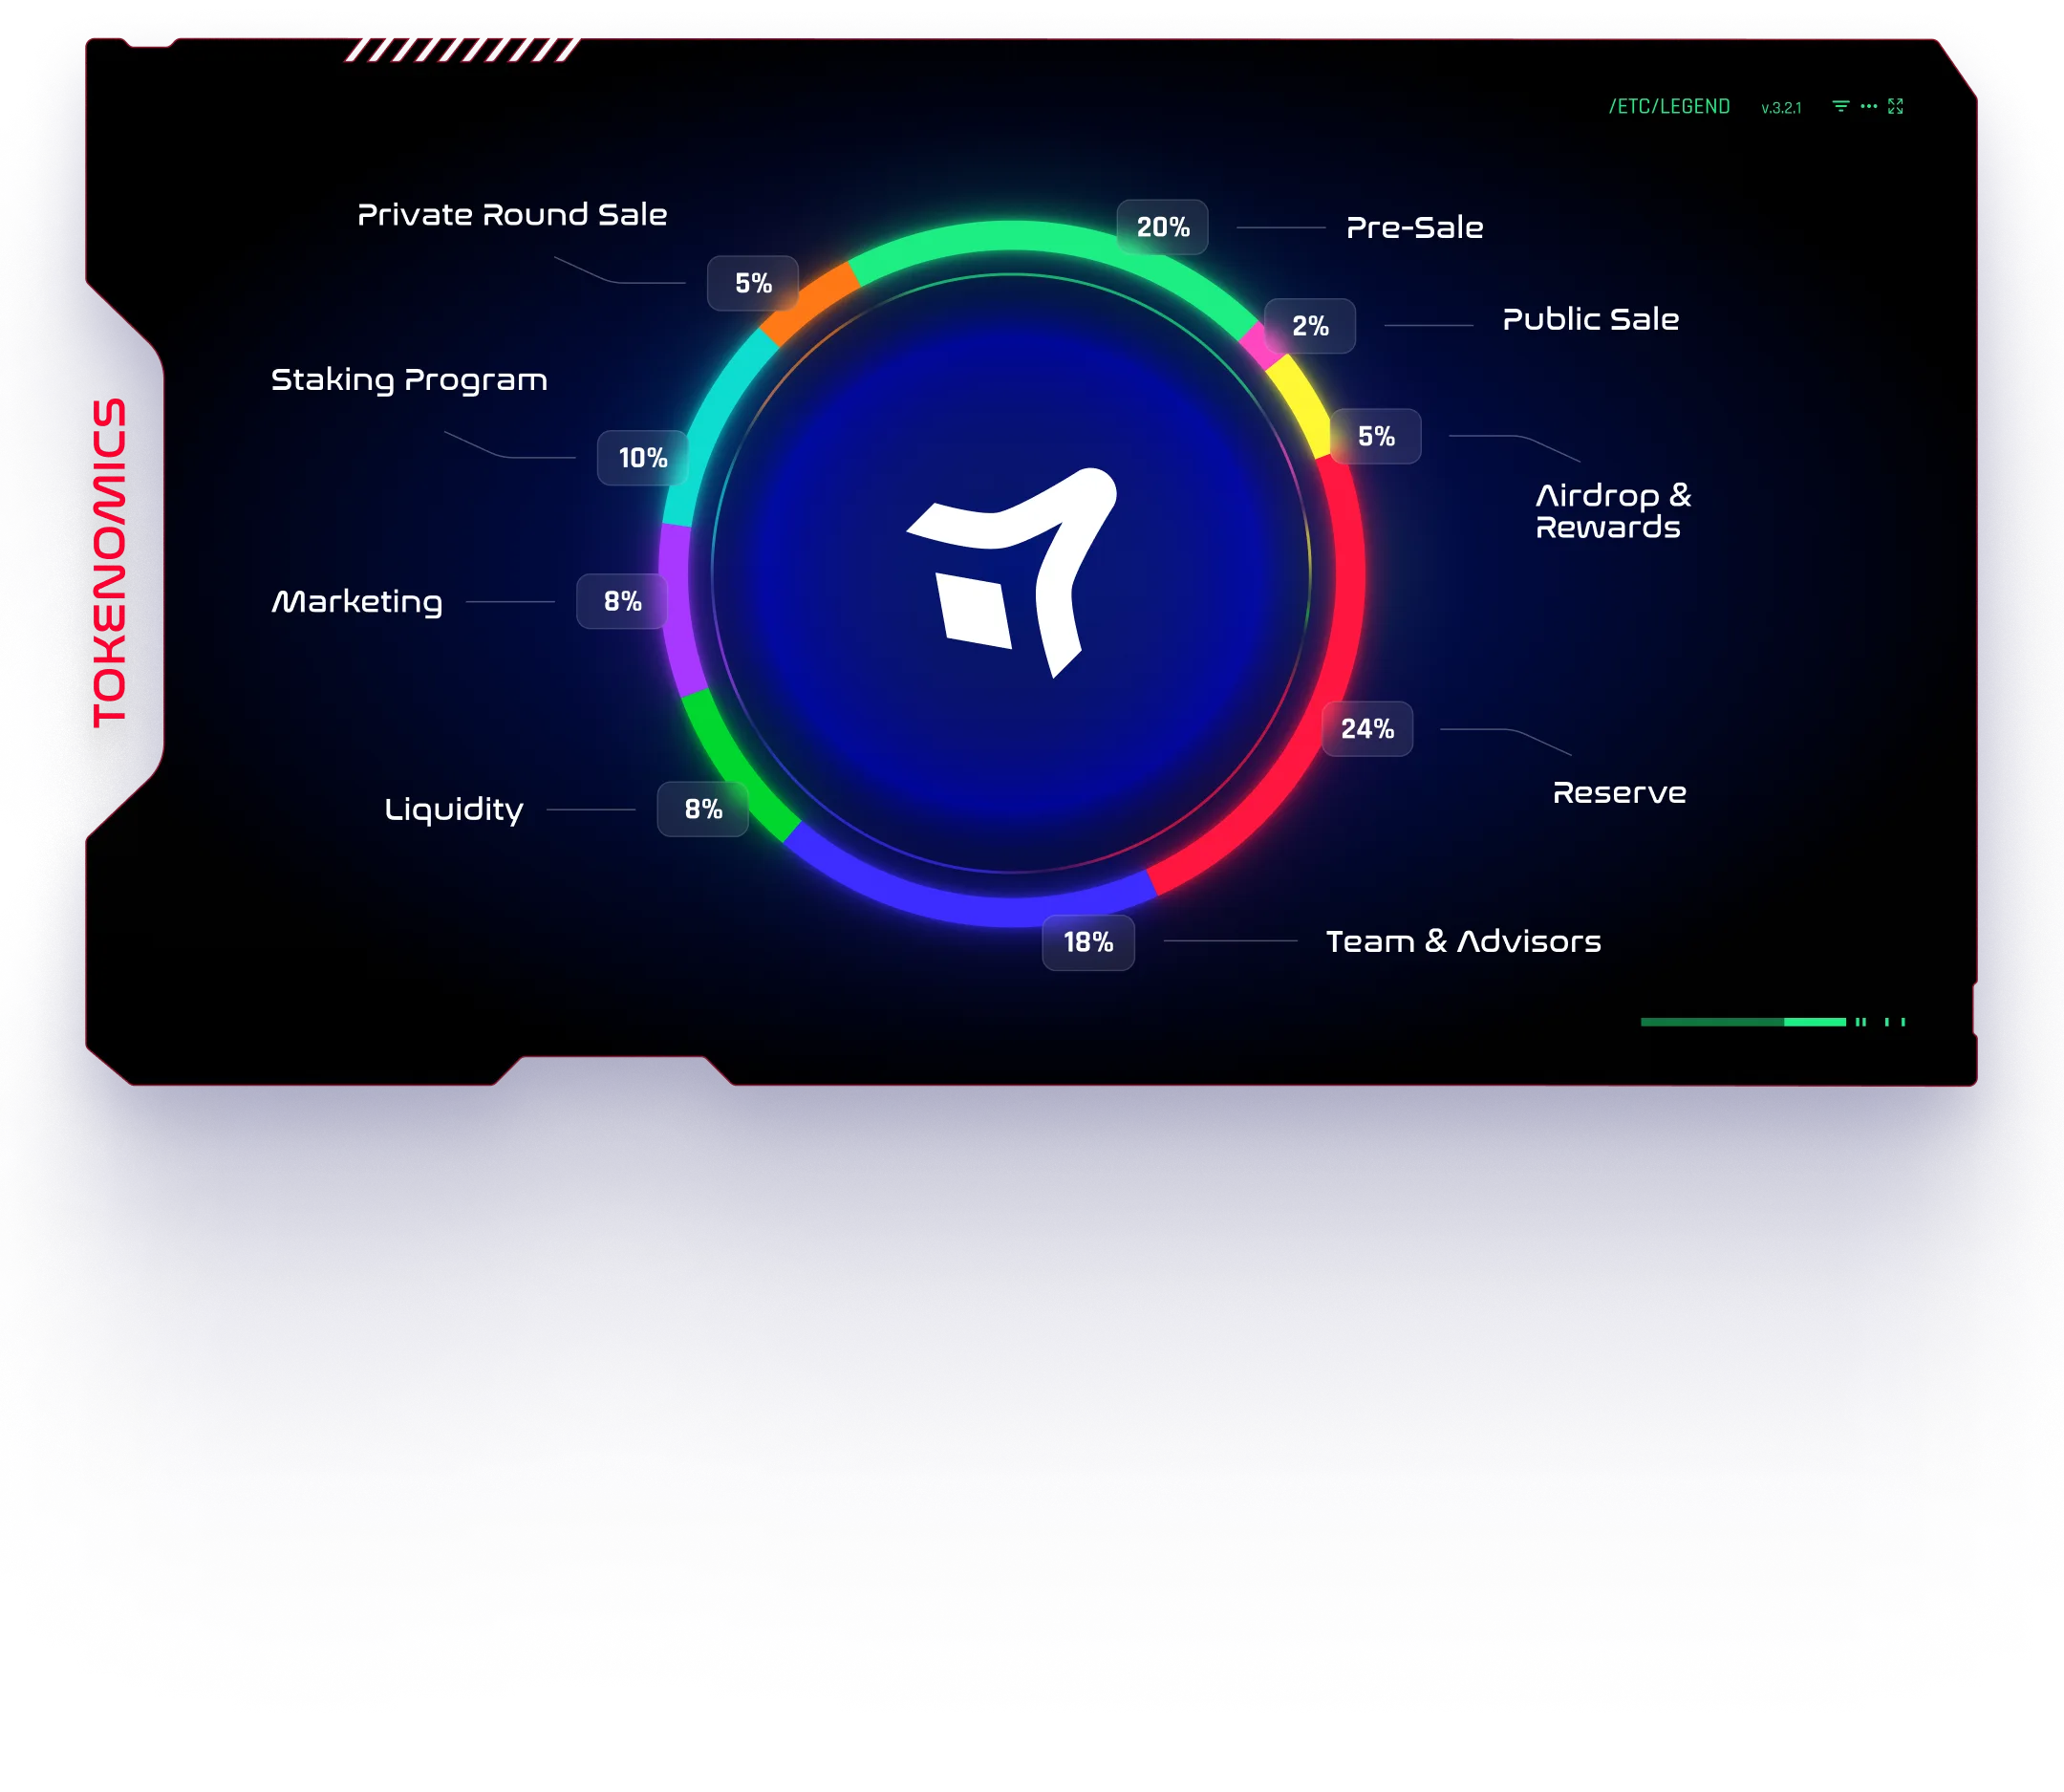Click the 8% Liquidity badge
The width and height of the screenshot is (2064, 1792).
(703, 809)
